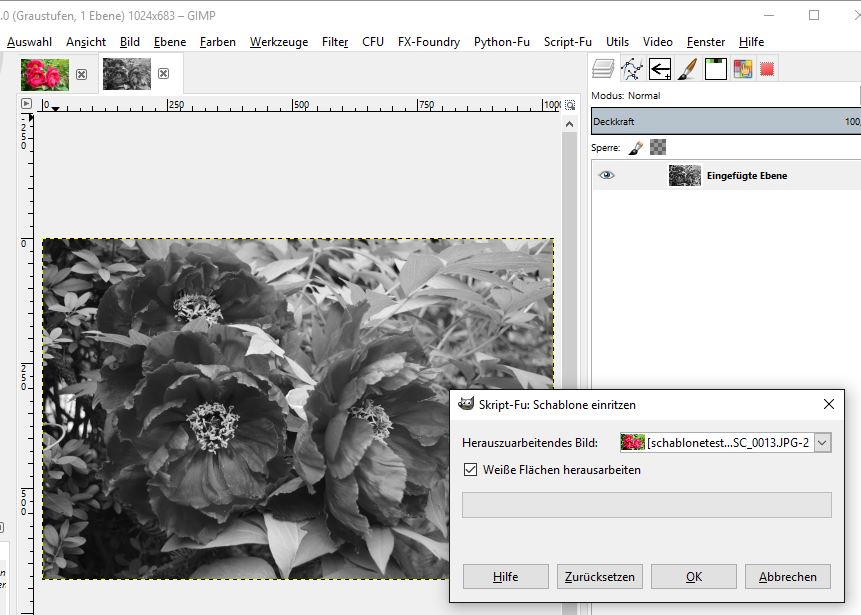Open Herauszuarbeitendes Bild dropdown
861x615 pixels.
pos(822,442)
